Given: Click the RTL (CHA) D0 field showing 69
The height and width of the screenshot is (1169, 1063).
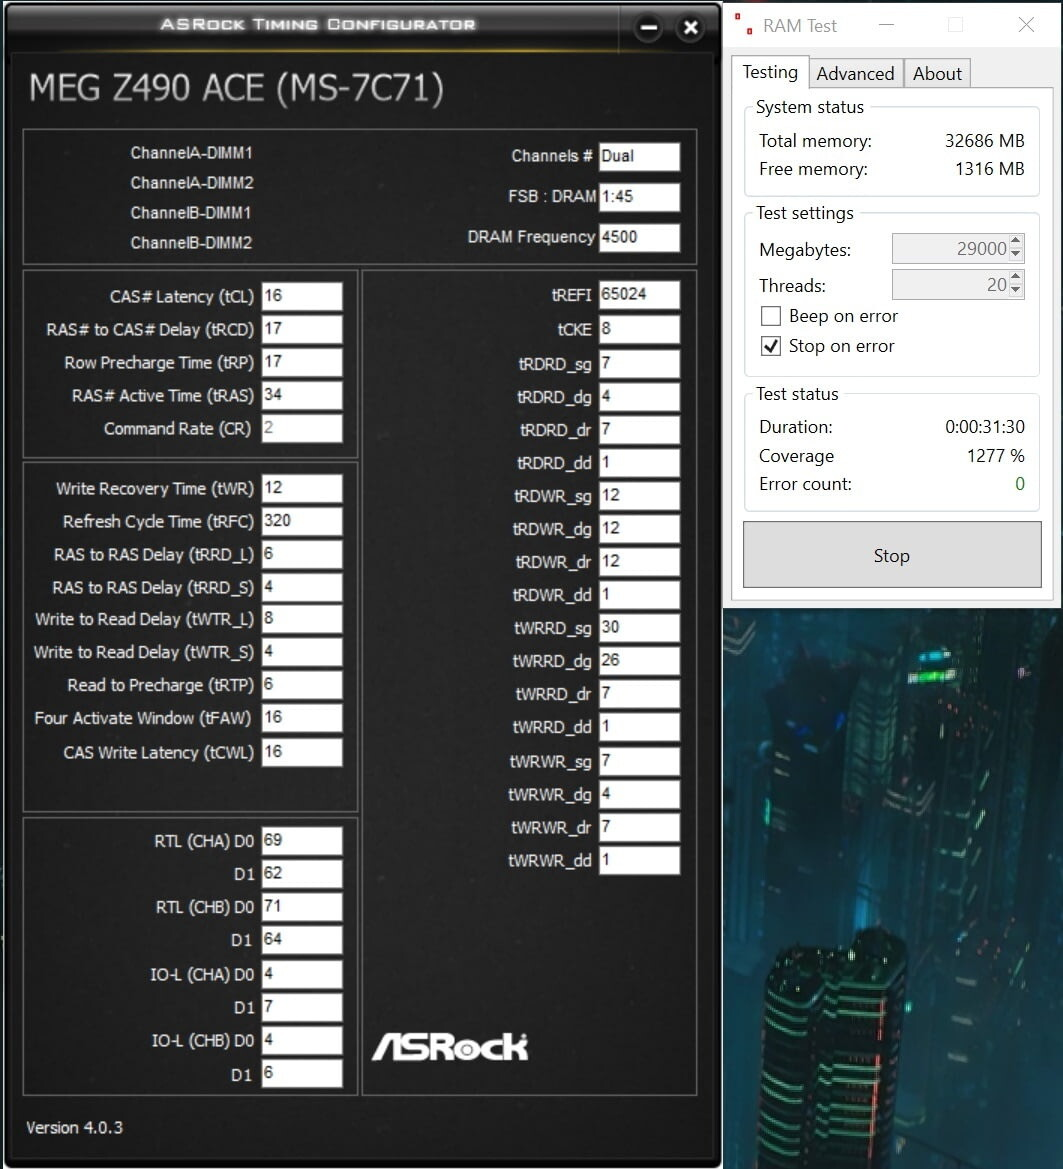Looking at the screenshot, I should pyautogui.click(x=302, y=841).
